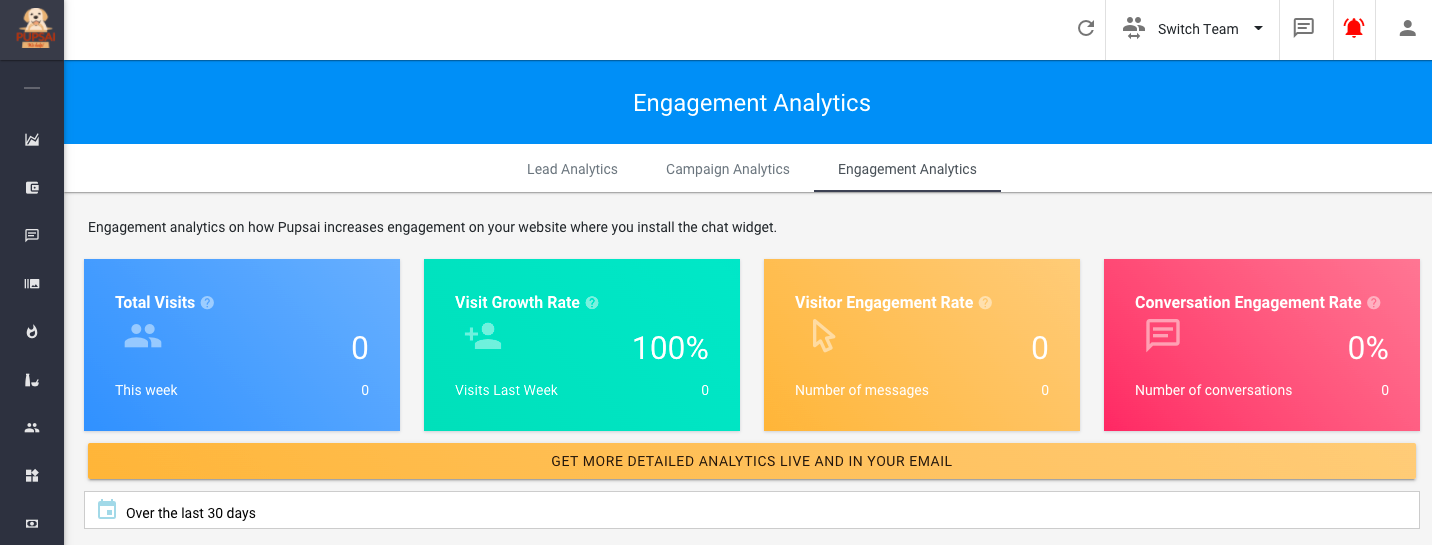Open the analytics chart sidebar icon
Viewport: 1432px width, 545px height.
pos(32,140)
